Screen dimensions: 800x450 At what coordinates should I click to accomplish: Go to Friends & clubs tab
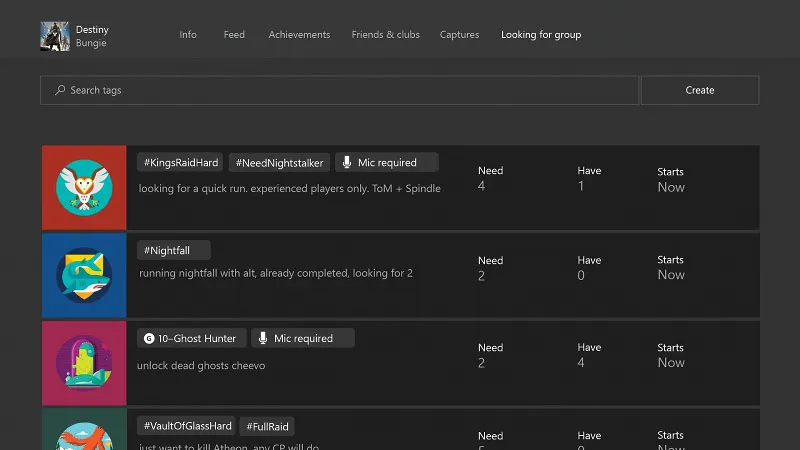tap(385, 35)
